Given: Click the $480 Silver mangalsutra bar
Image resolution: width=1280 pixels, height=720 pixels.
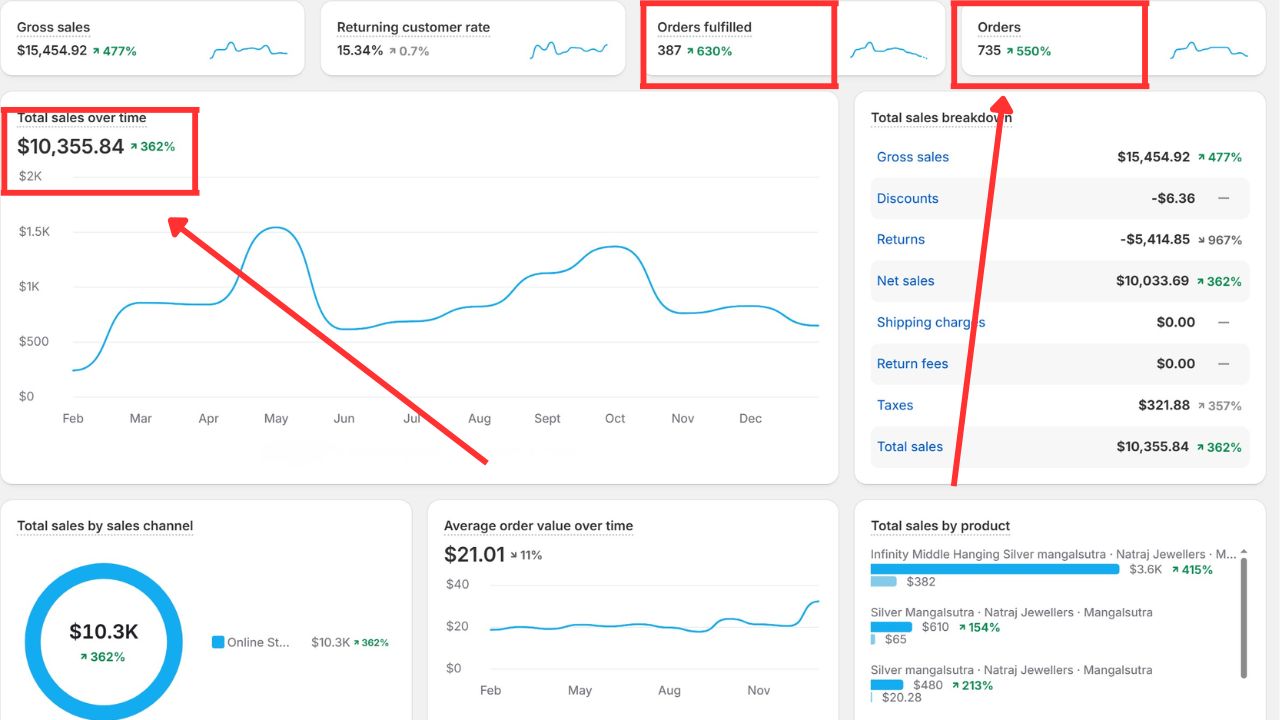Looking at the screenshot, I should (x=887, y=685).
